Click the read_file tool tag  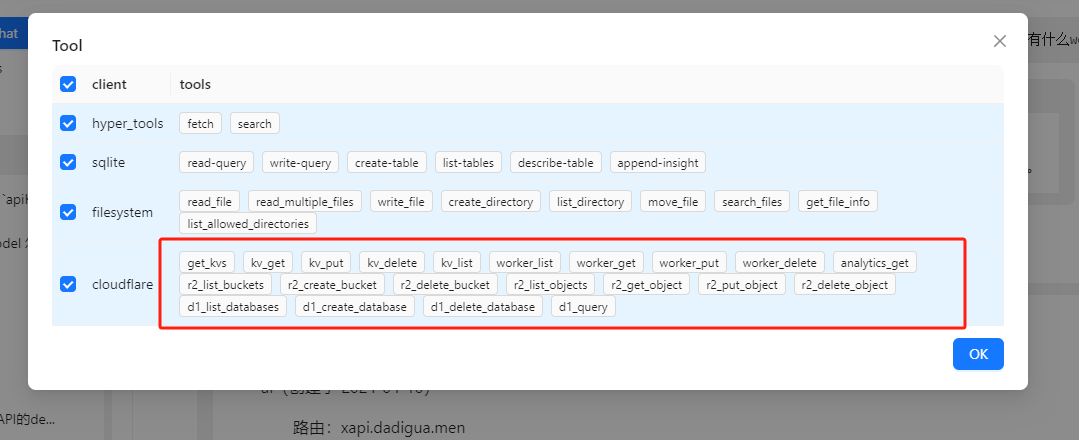point(209,202)
